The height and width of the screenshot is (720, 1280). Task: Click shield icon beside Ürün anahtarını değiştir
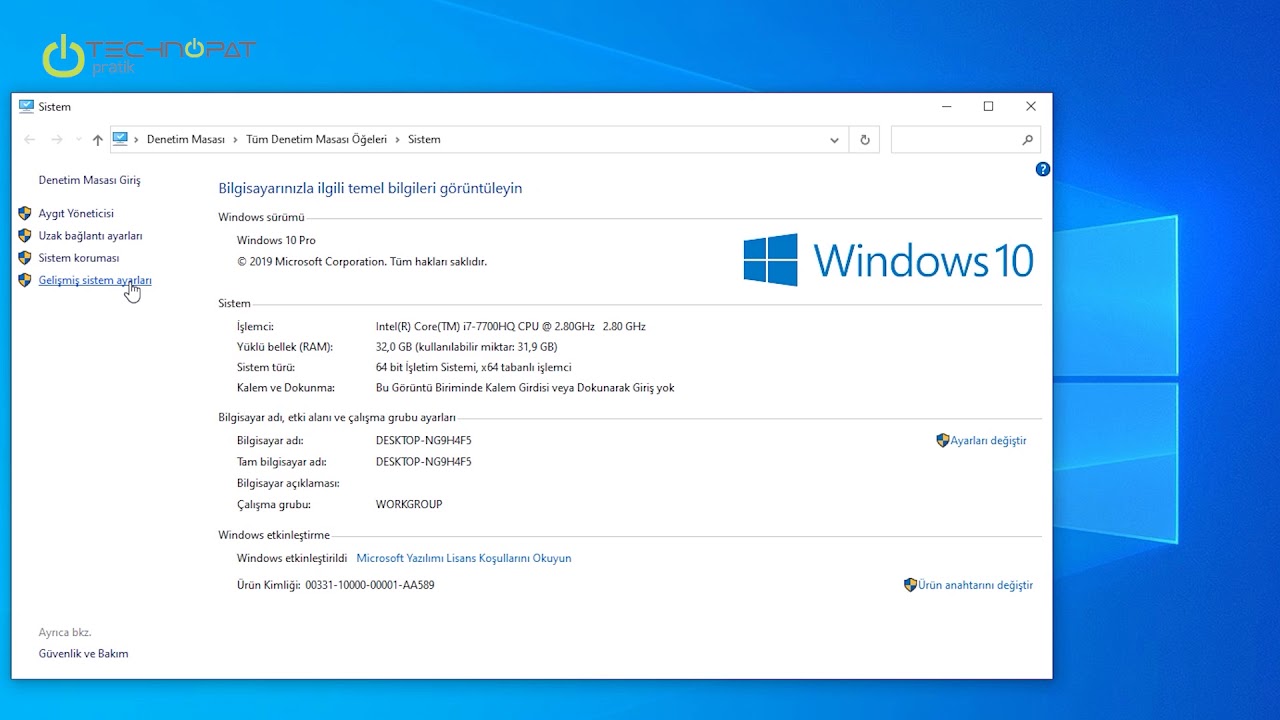[910, 585]
